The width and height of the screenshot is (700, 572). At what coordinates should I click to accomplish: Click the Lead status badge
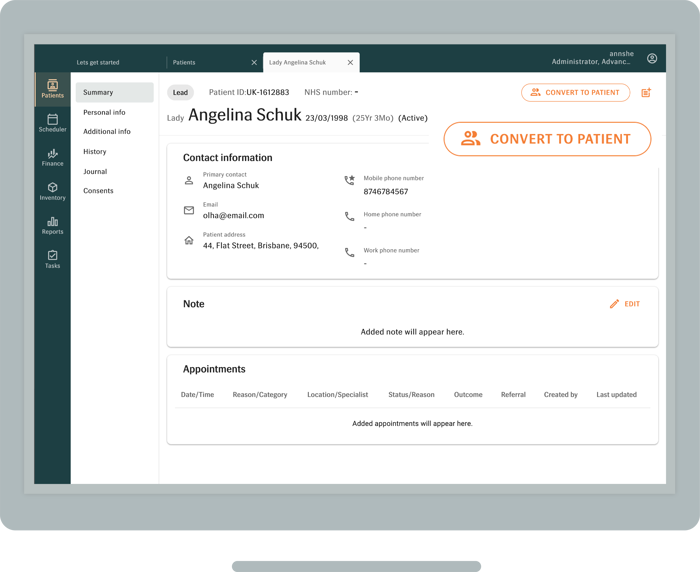pyautogui.click(x=180, y=92)
